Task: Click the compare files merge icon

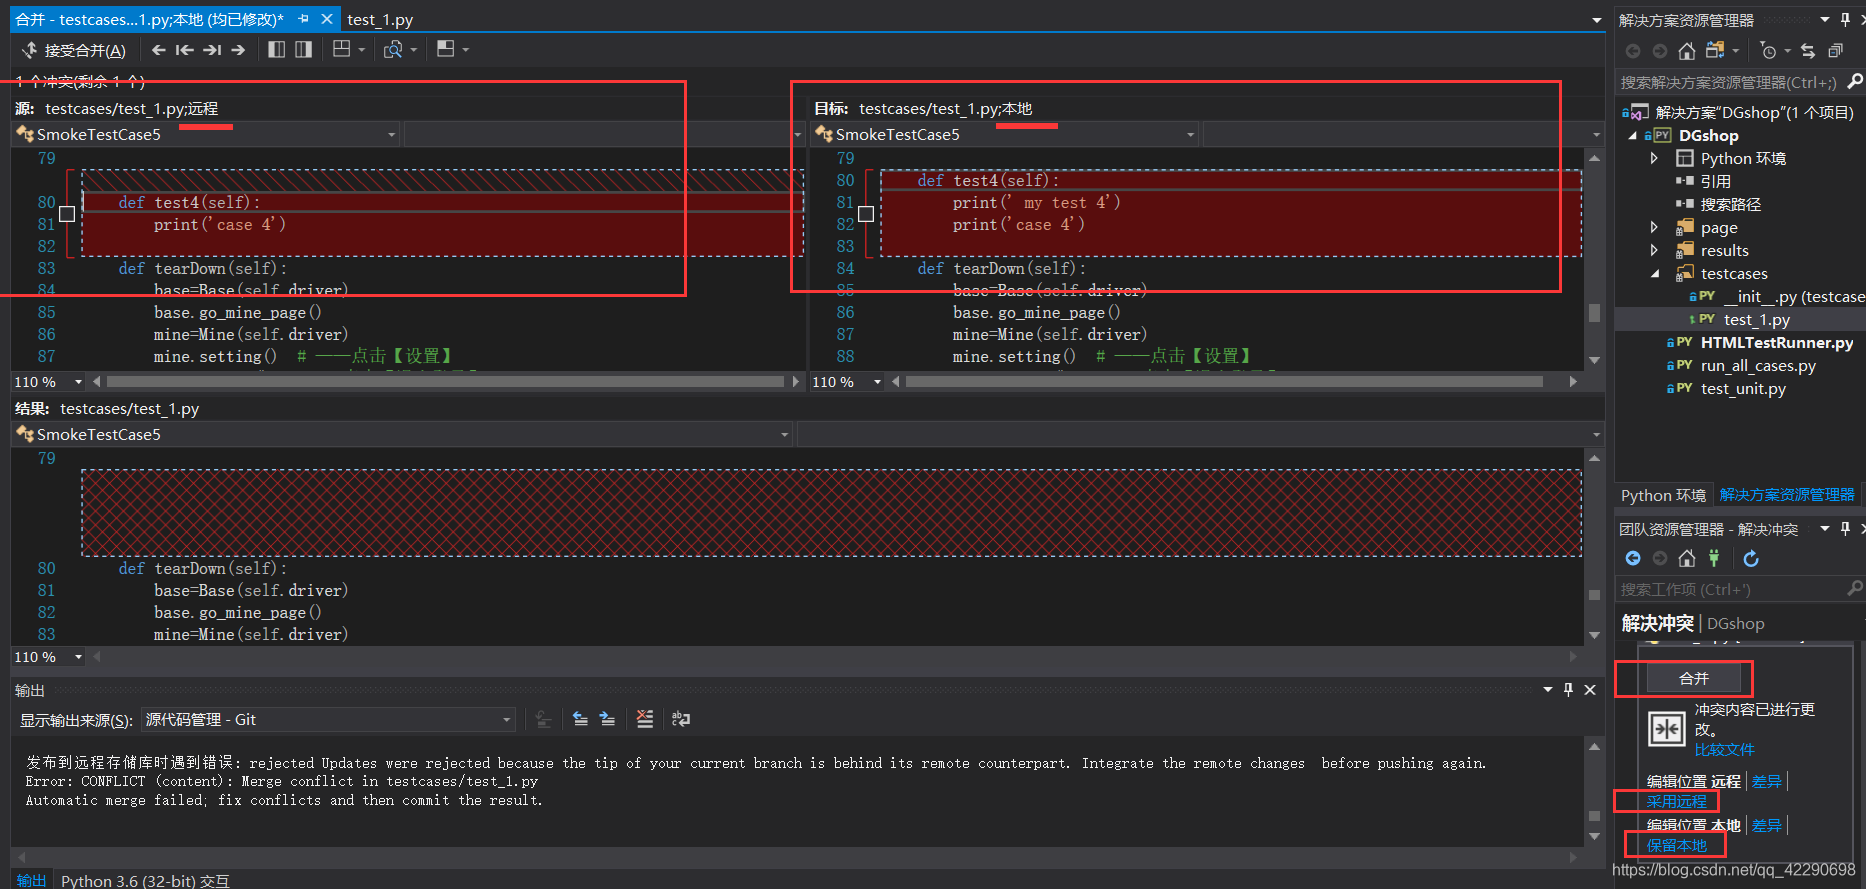Action: click(x=1667, y=729)
